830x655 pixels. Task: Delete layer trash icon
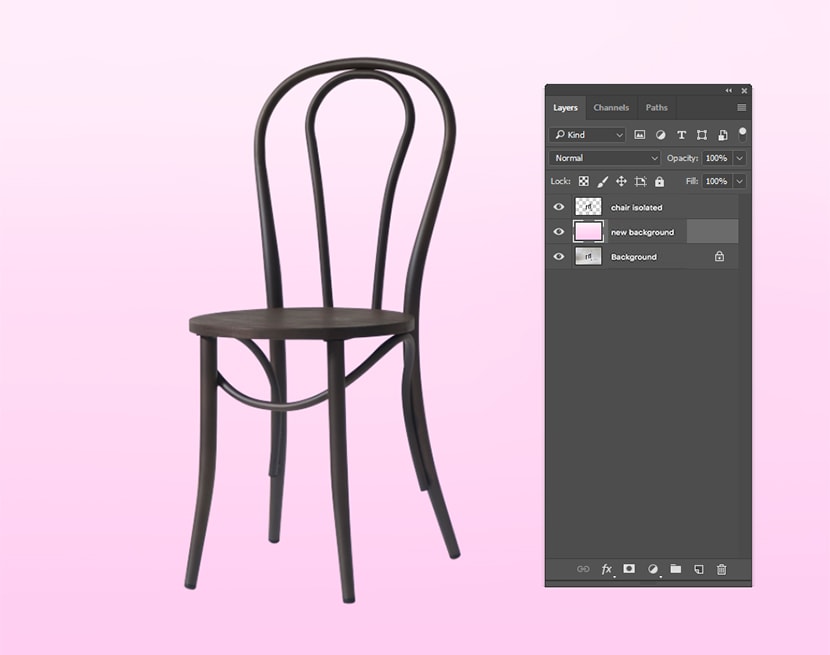point(721,569)
